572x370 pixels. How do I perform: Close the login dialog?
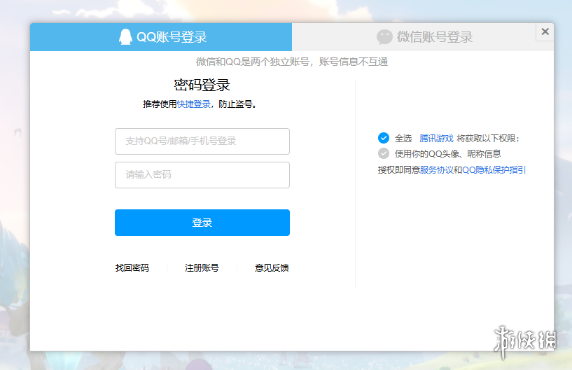[x=545, y=32]
